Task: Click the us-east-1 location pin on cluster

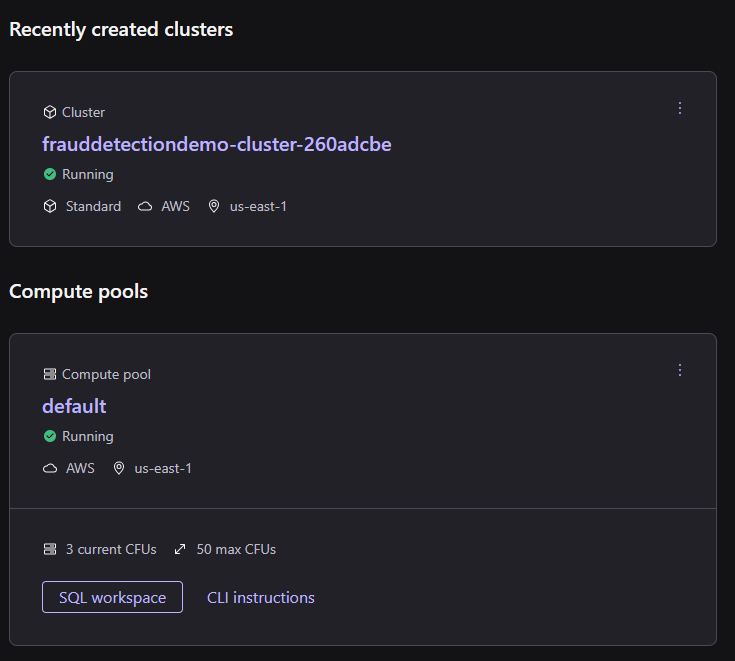Action: (213, 206)
